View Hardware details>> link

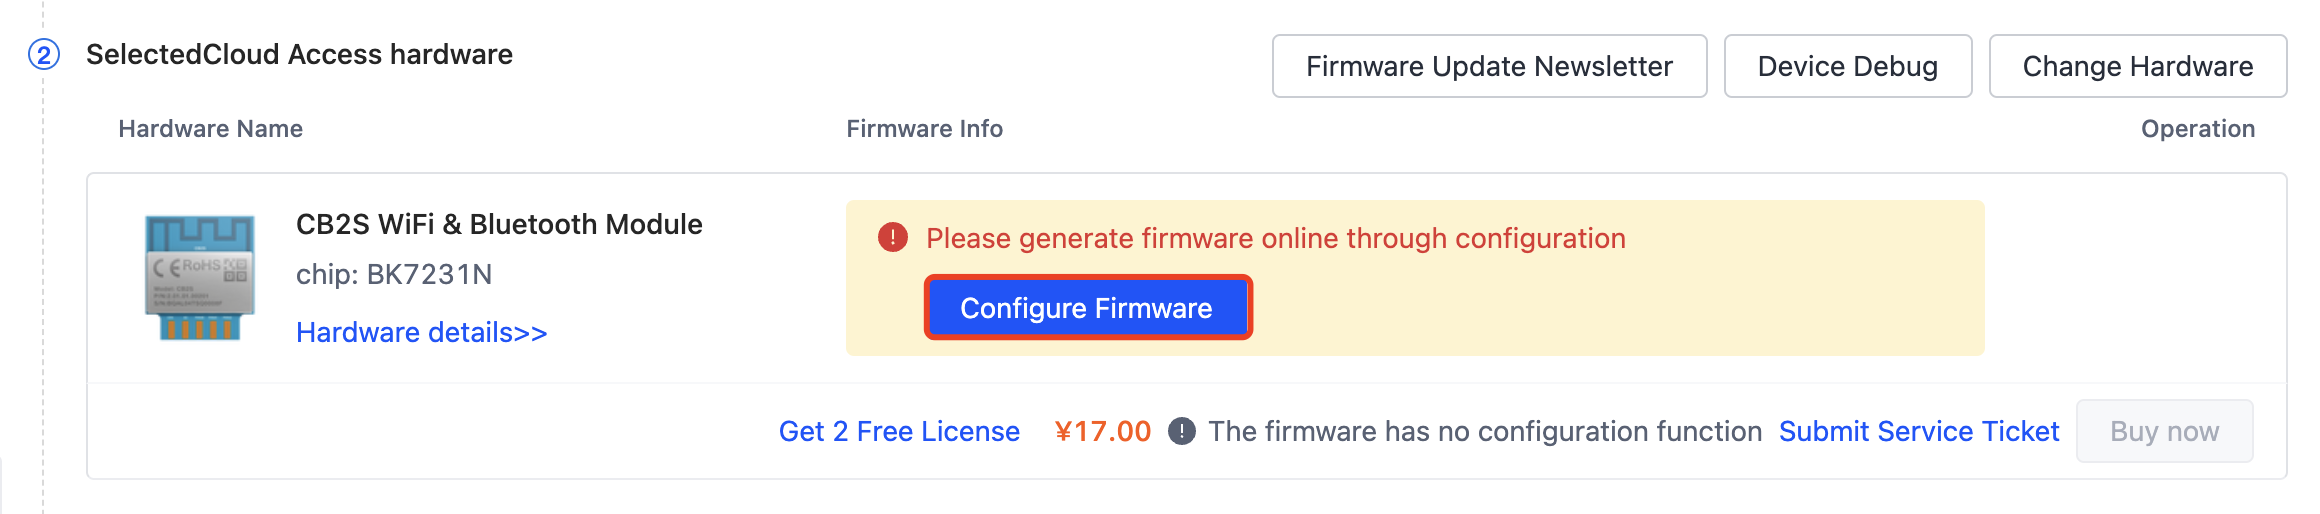[x=421, y=332]
